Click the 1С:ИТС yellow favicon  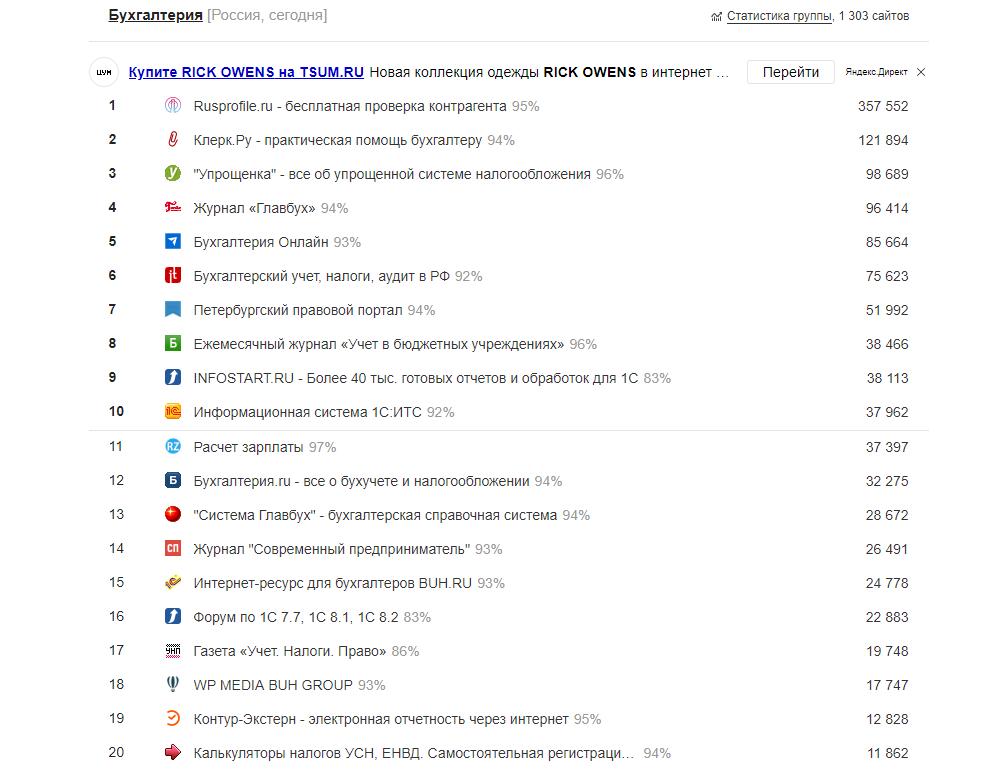click(x=173, y=411)
